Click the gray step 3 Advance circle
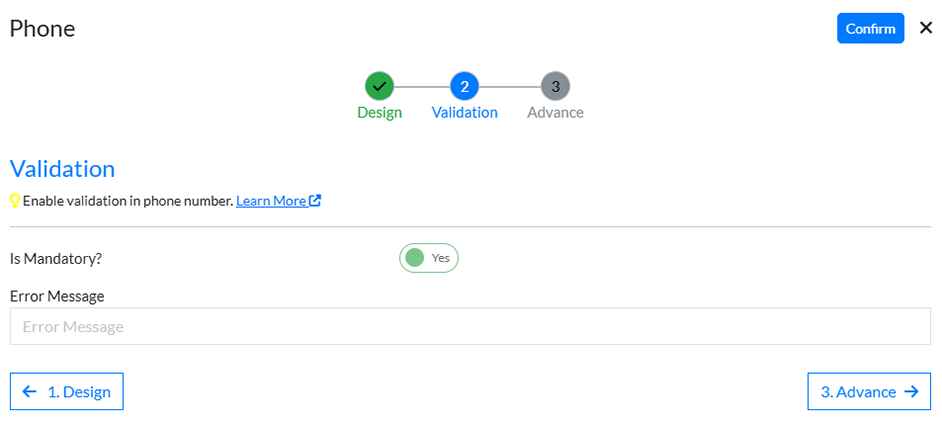The width and height of the screenshot is (942, 425). click(555, 86)
